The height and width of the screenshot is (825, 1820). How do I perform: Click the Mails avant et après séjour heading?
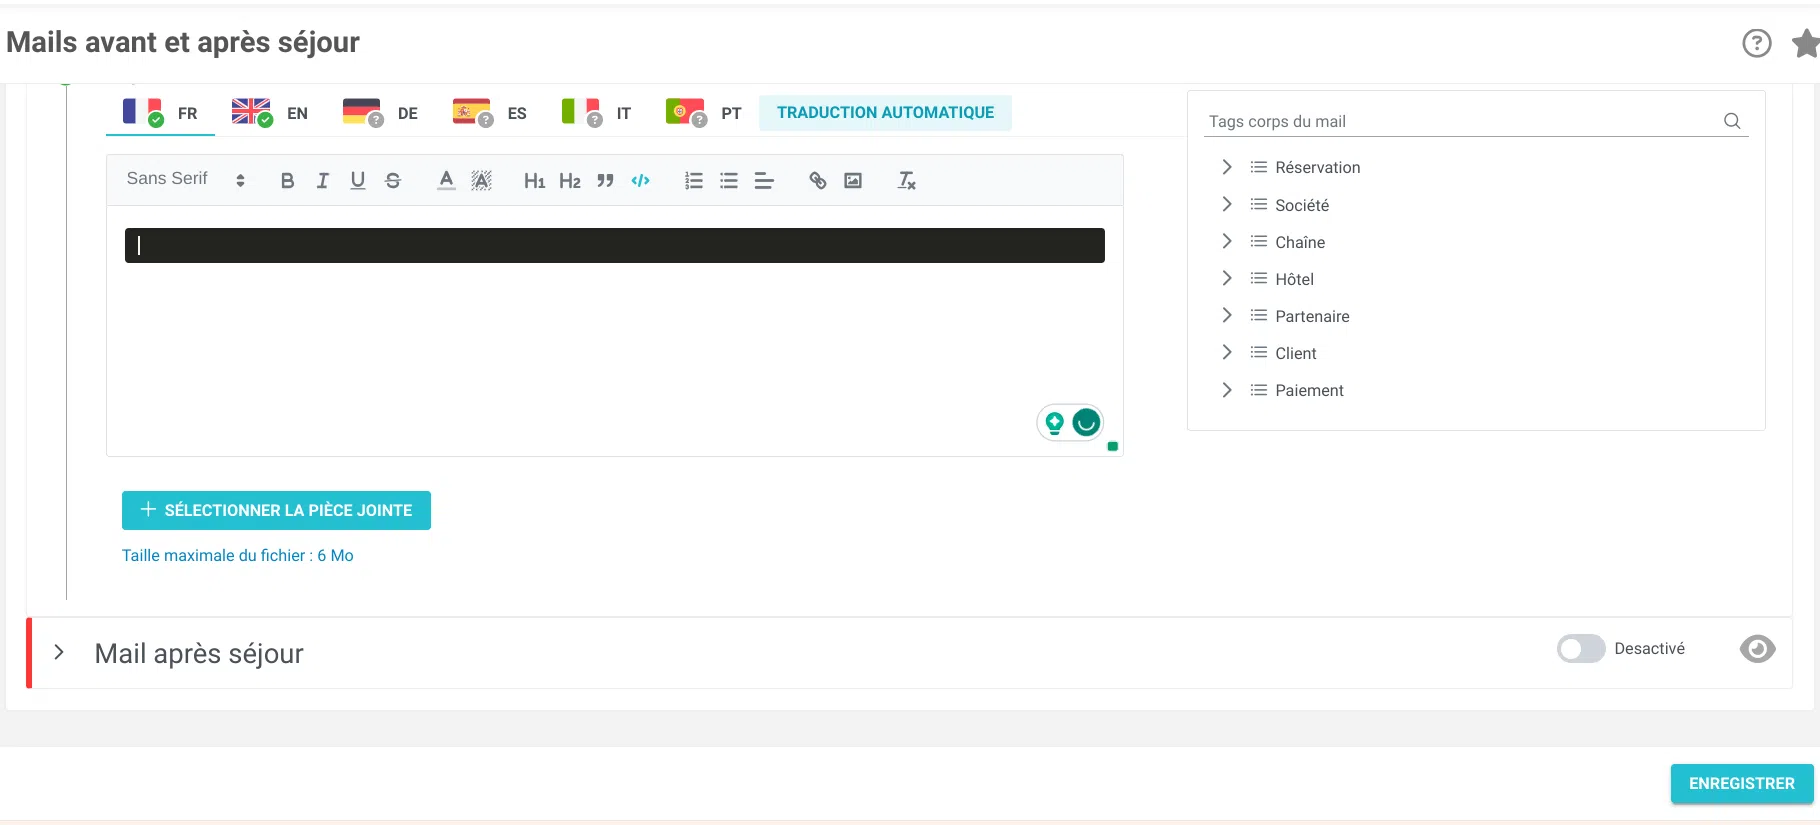tap(183, 42)
